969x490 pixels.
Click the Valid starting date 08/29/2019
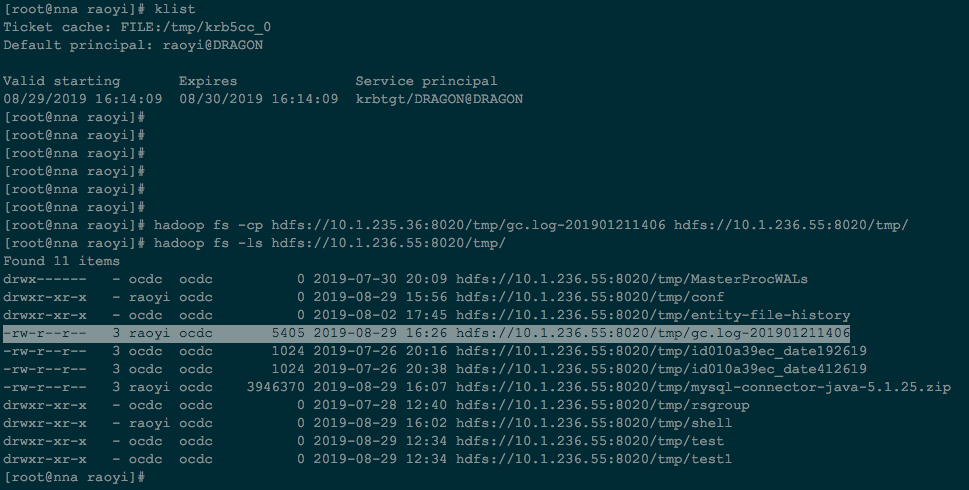[32, 99]
